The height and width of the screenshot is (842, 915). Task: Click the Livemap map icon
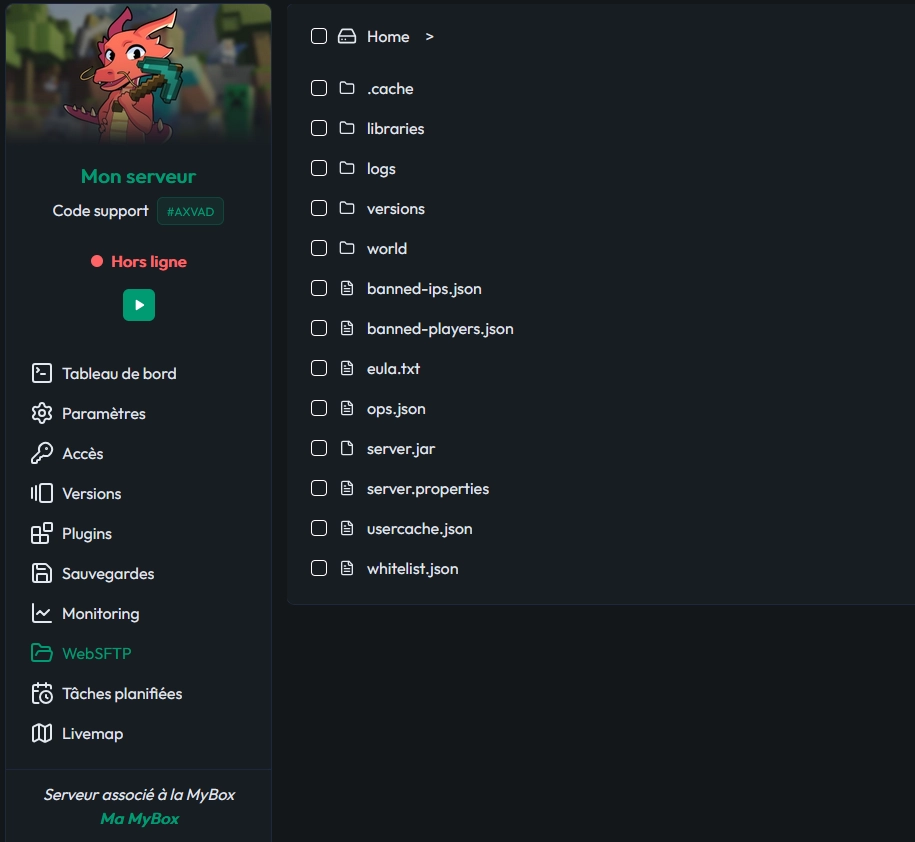click(42, 733)
